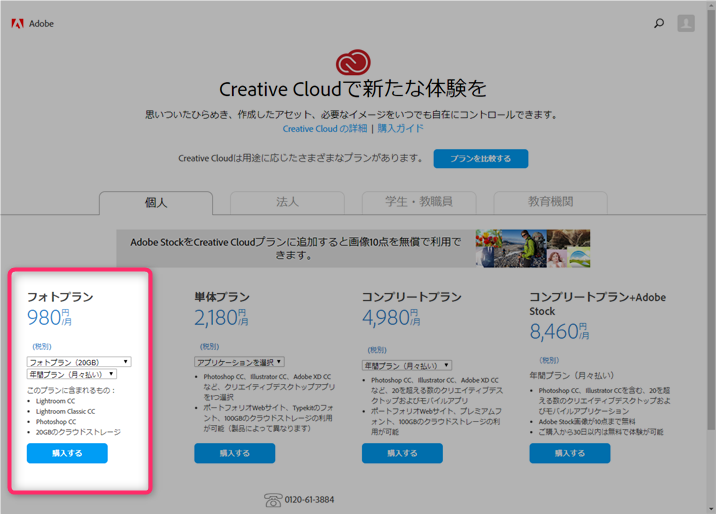Screen dimensions: 716x514
Task: Open the 購入ガイド link
Action: [400, 129]
